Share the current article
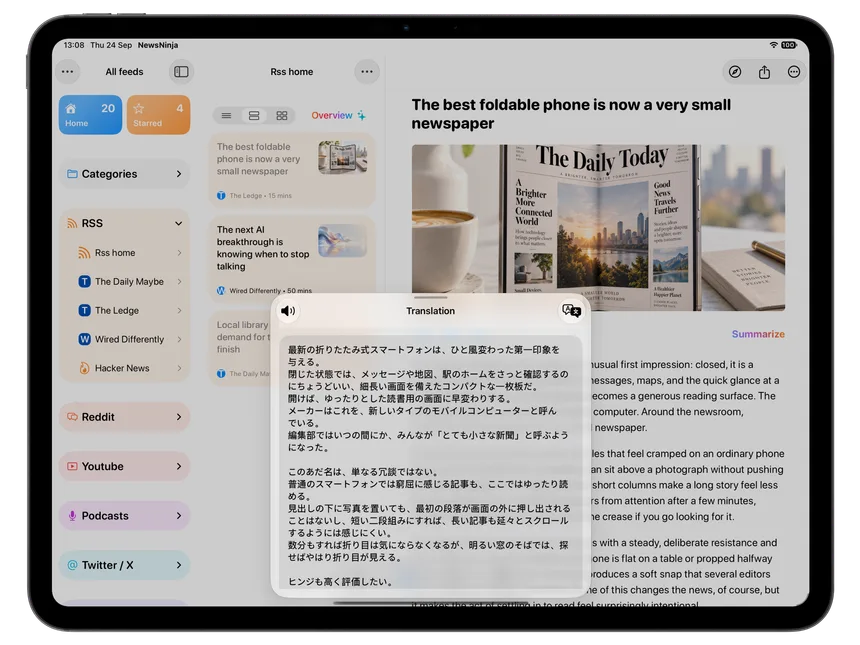The image size is (860, 645). pos(764,72)
